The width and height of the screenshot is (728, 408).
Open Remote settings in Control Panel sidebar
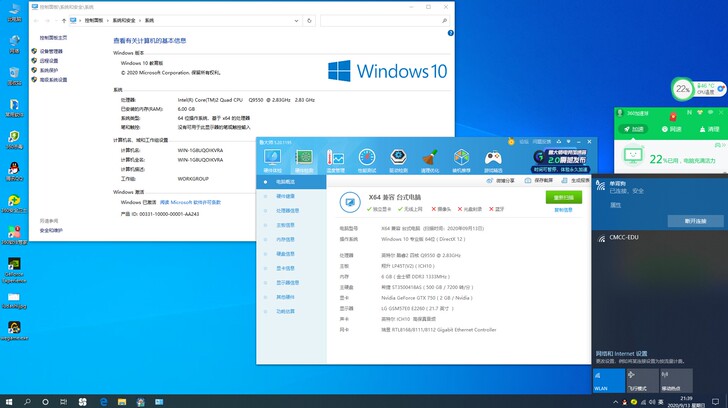point(49,61)
